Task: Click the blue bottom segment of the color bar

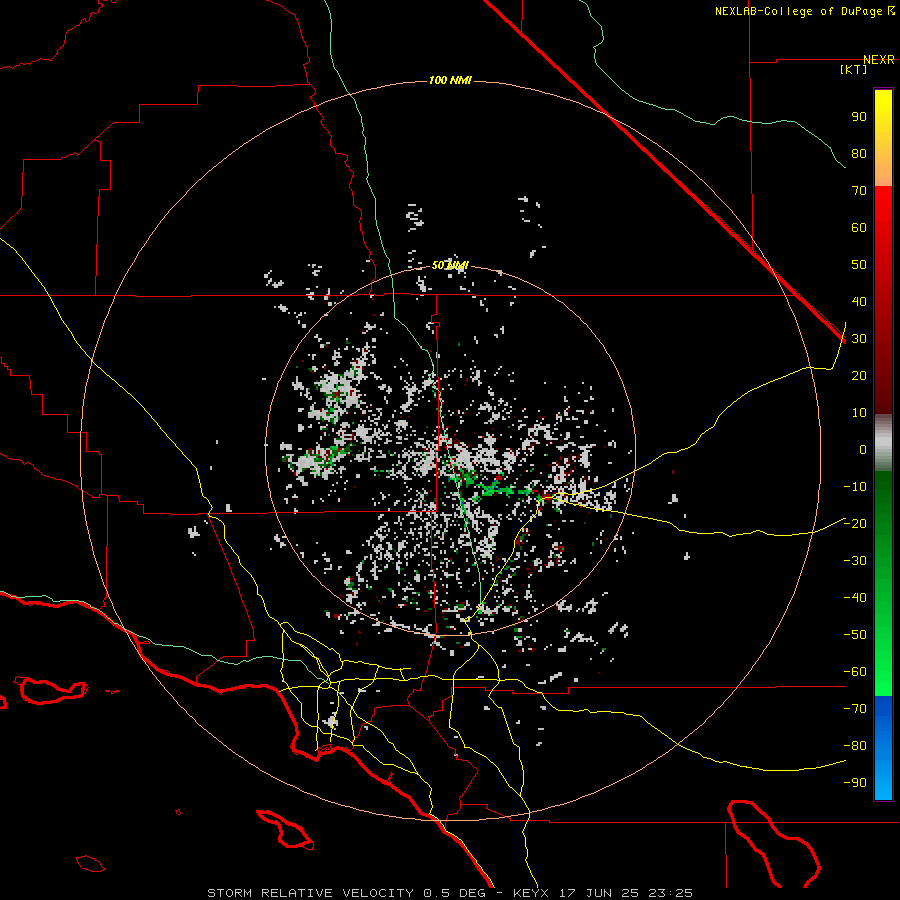Action: pos(883,748)
